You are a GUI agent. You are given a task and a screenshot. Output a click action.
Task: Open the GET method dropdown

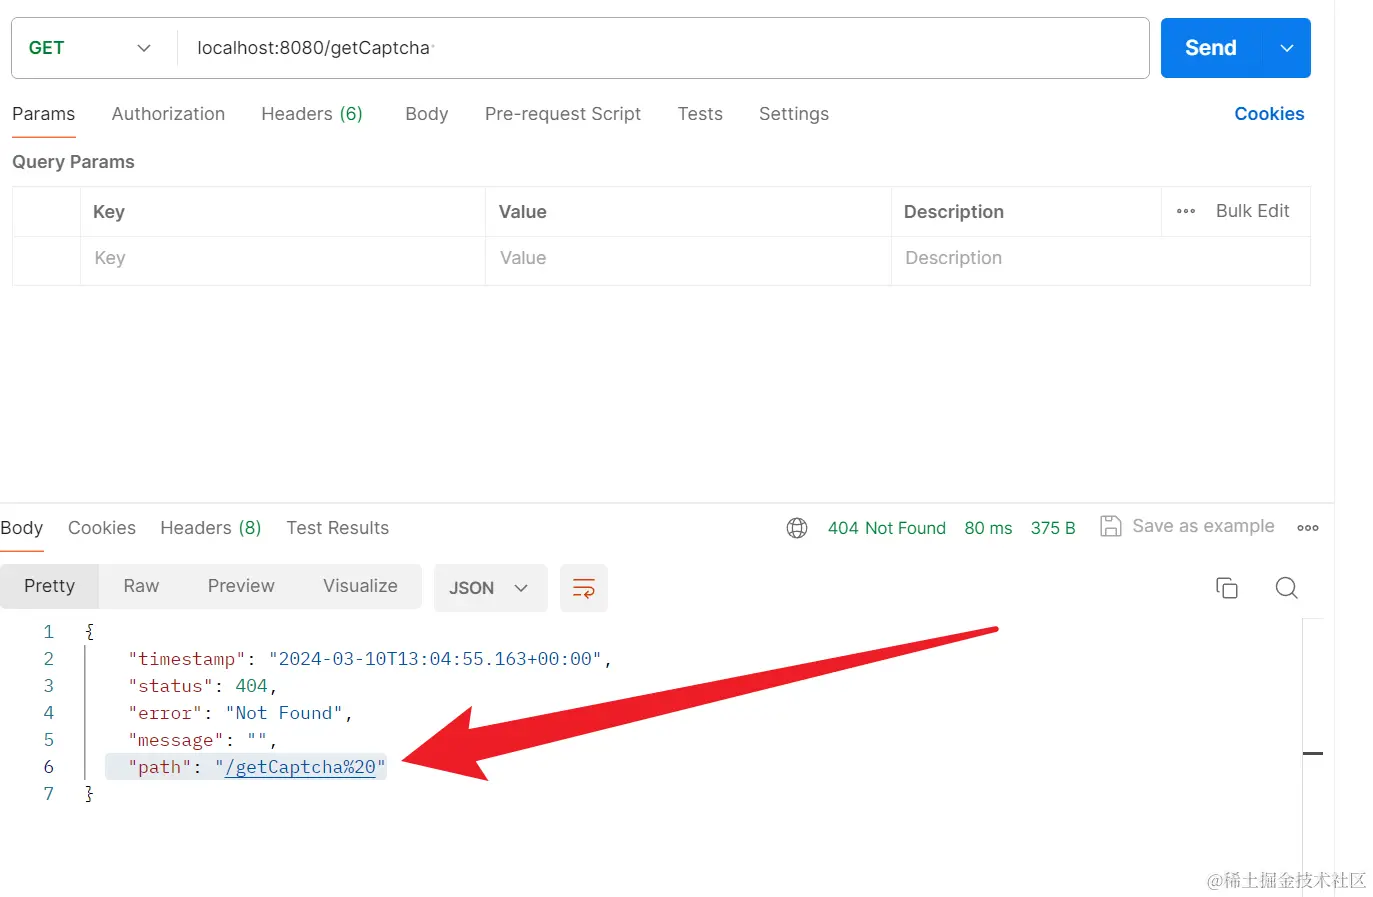click(x=90, y=48)
